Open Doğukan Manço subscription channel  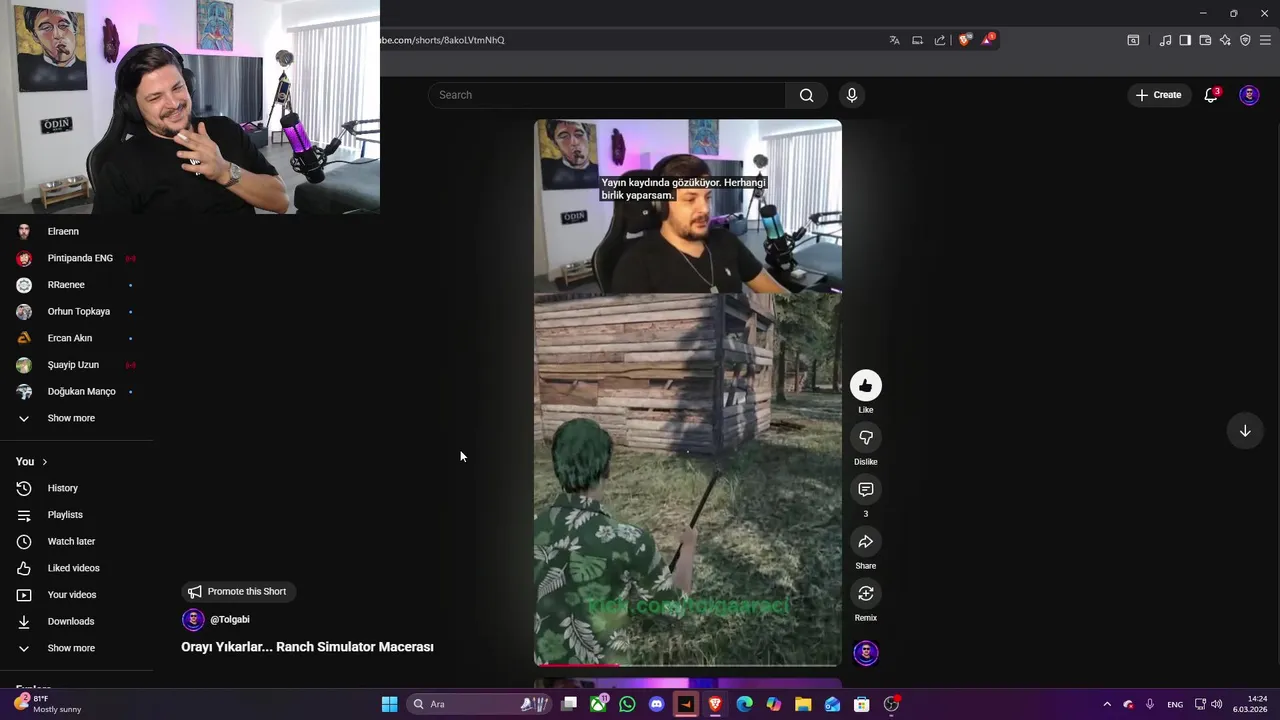coord(81,391)
